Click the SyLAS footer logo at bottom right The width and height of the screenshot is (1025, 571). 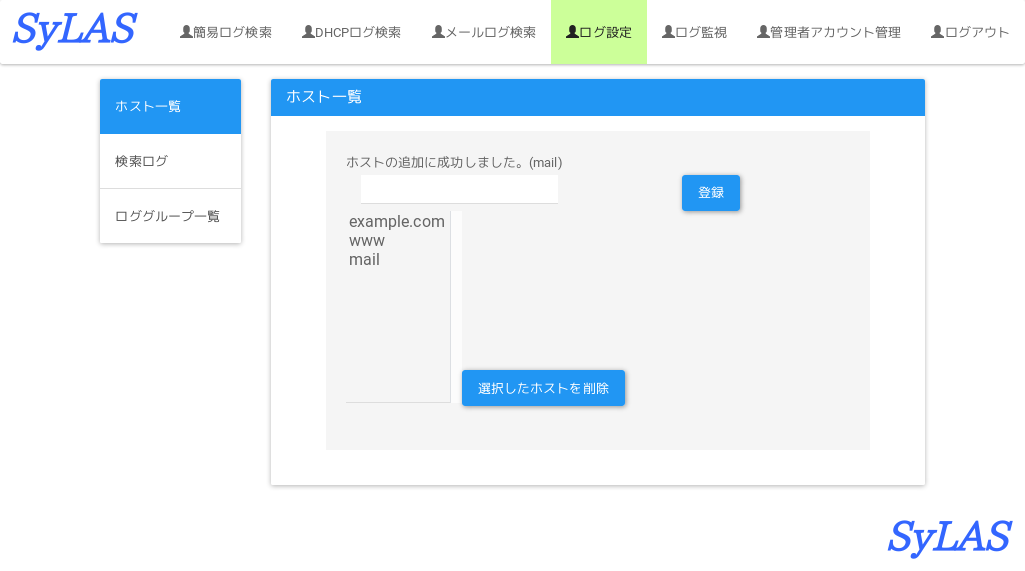[949, 538]
